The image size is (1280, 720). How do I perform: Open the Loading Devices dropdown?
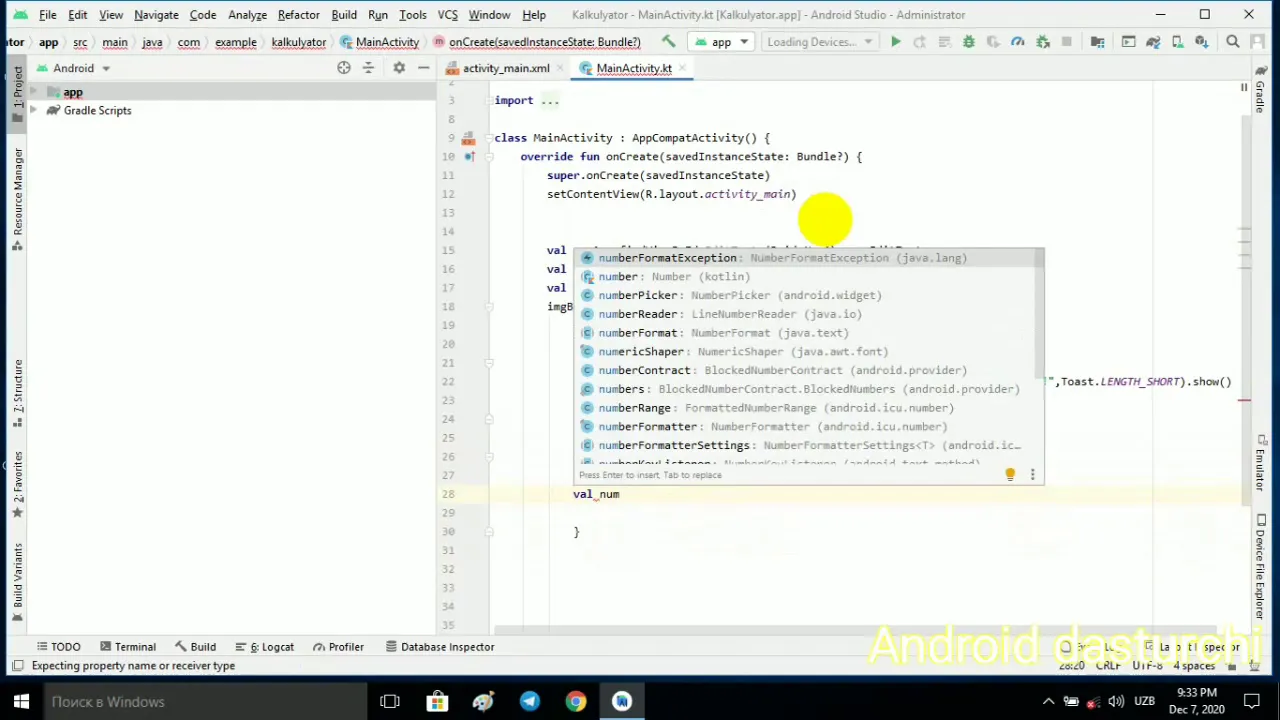tap(819, 42)
